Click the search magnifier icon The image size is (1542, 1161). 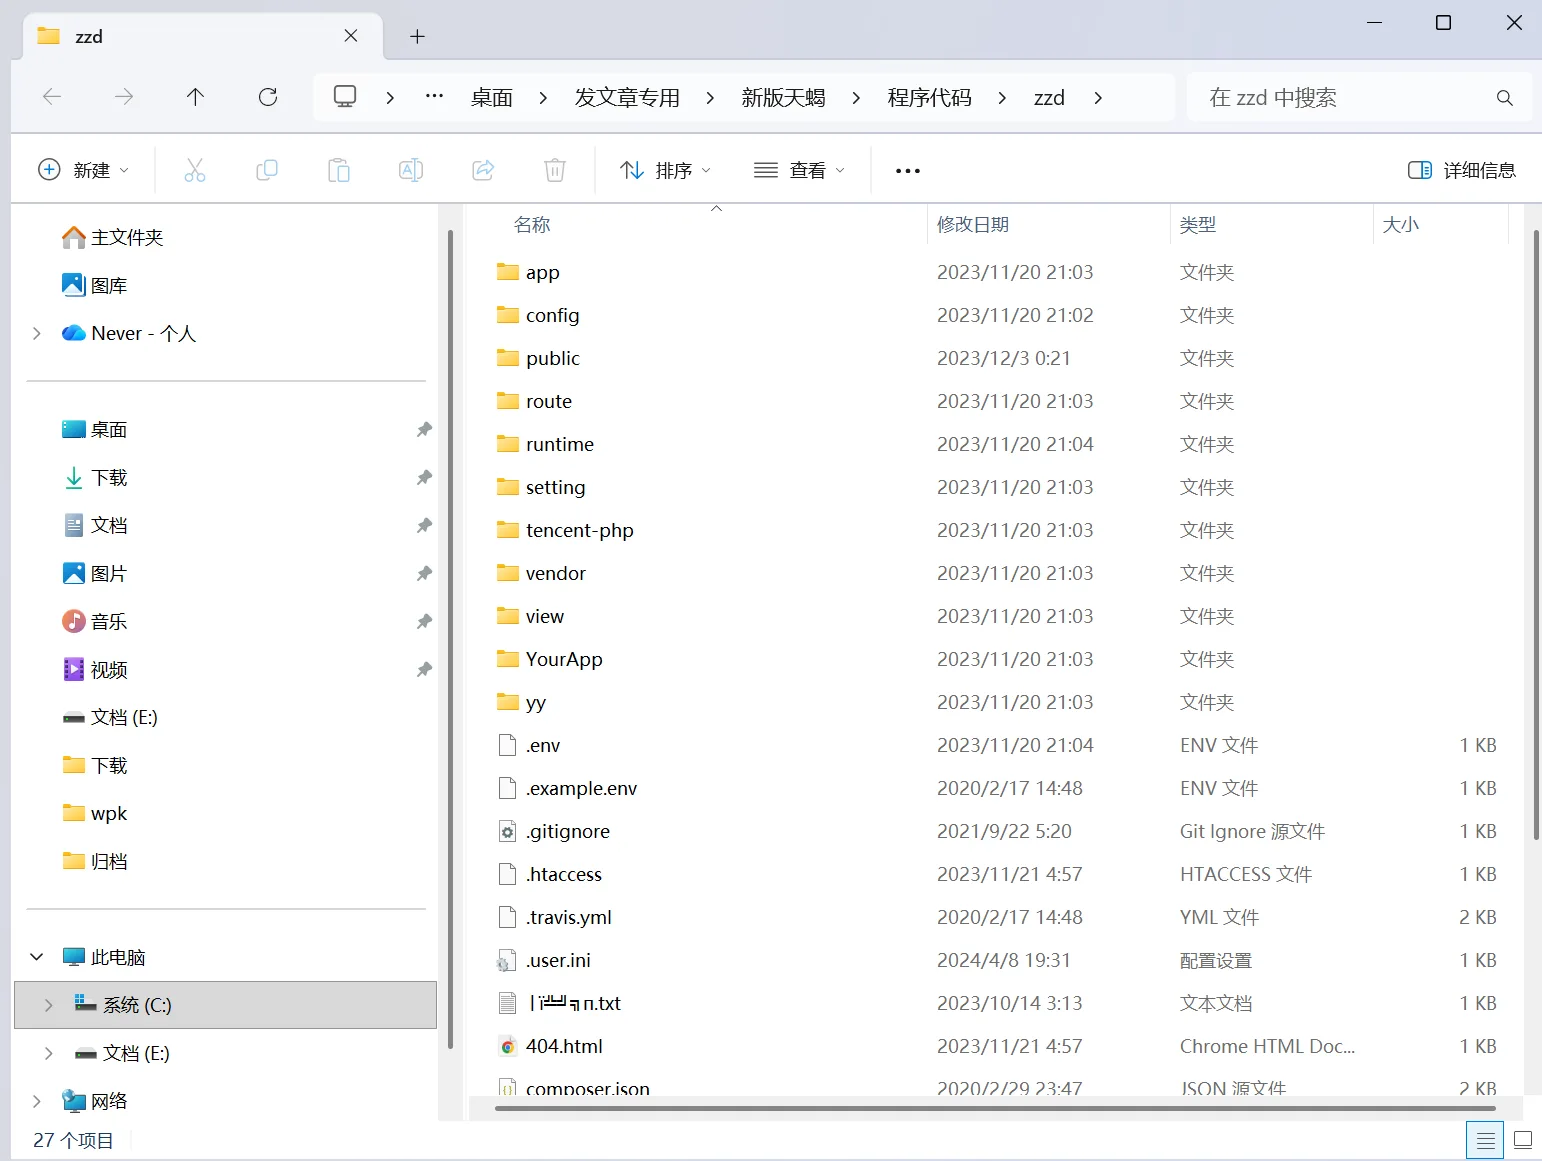1504,98
